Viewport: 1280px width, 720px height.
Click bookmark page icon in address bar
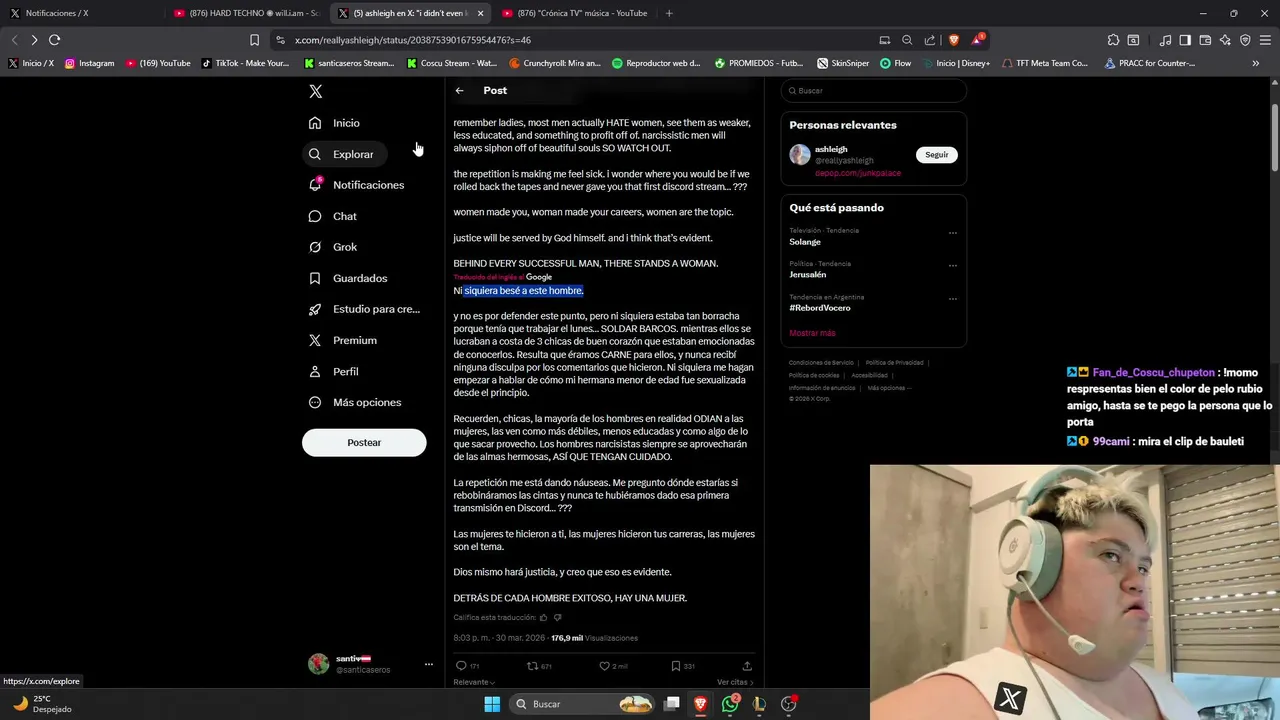[x=254, y=40]
